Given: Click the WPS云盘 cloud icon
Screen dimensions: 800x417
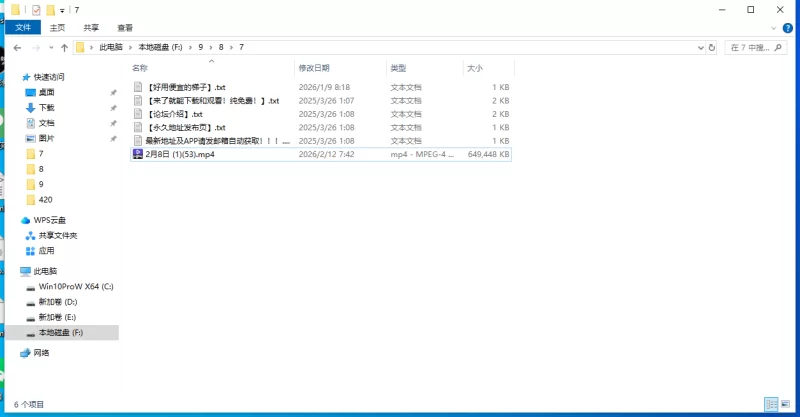Looking at the screenshot, I should [26, 220].
